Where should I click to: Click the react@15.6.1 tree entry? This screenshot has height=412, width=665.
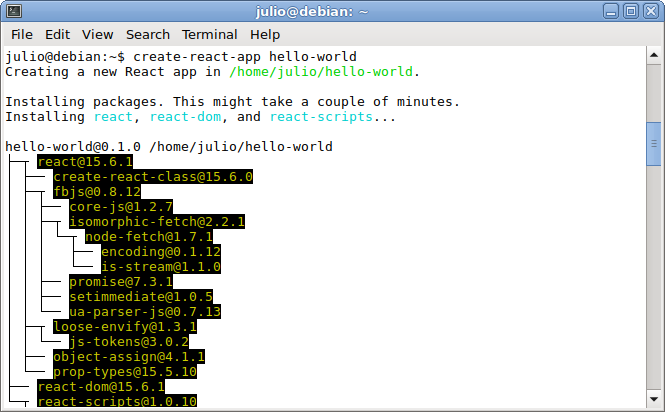click(x=85, y=162)
